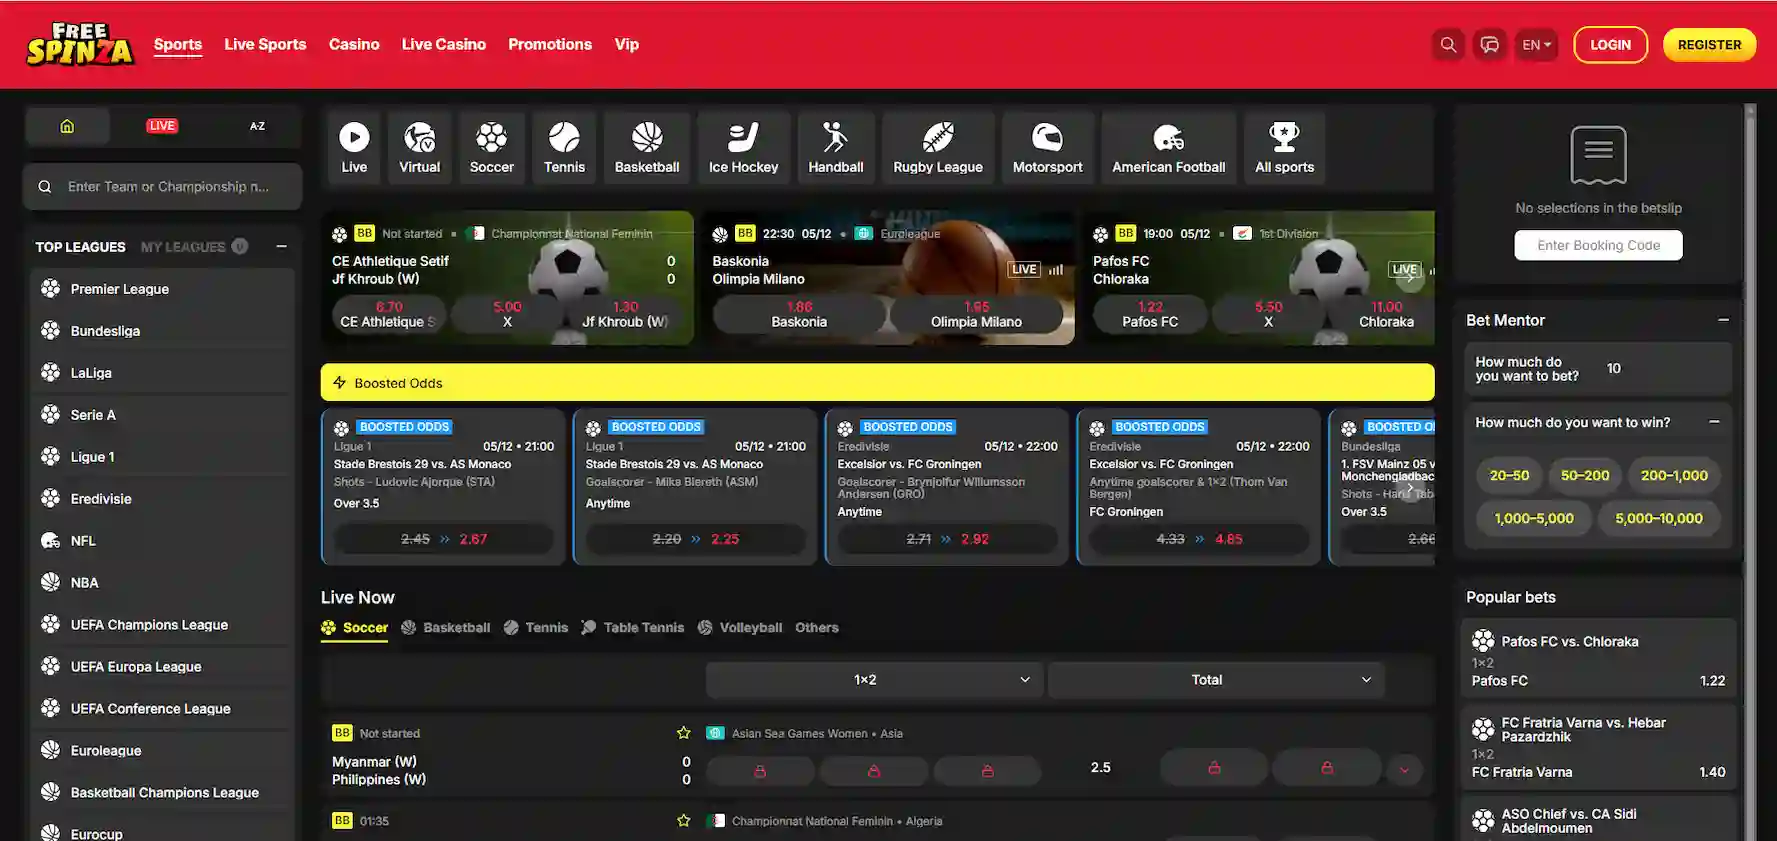Favorite the Myanmar (W) match star

click(684, 733)
